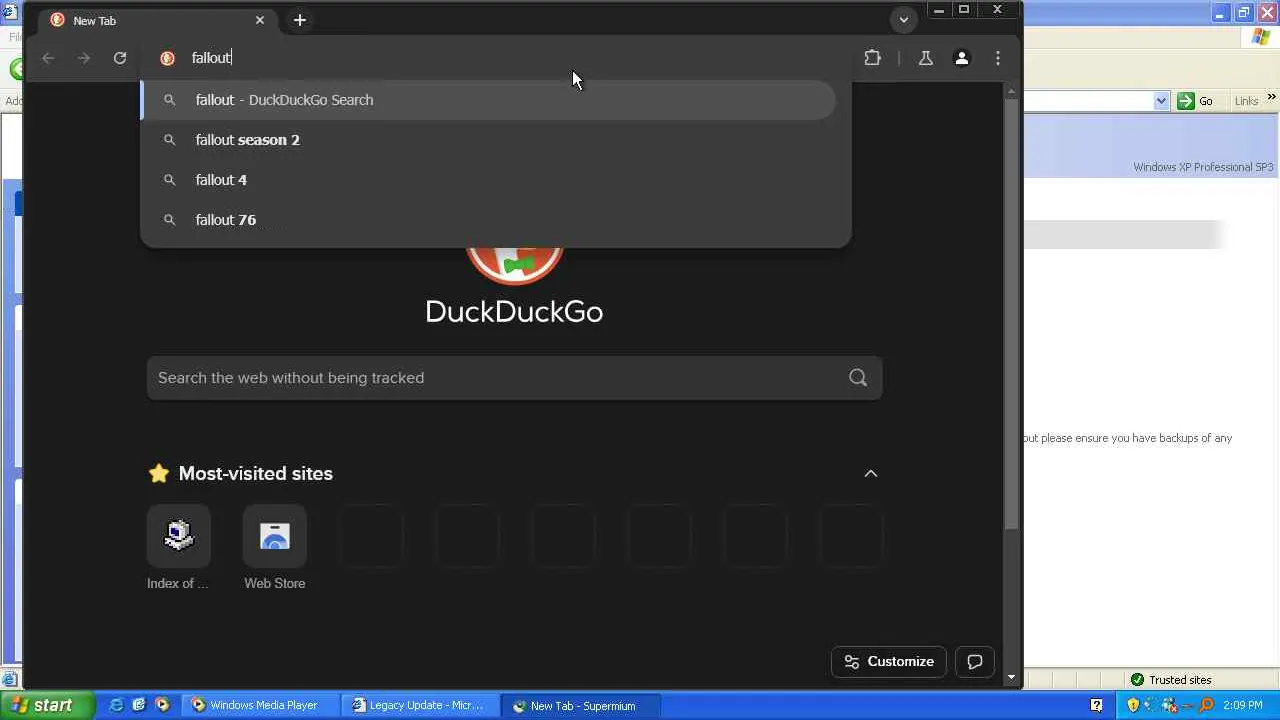This screenshot has height=720, width=1280.
Task: Click the magnifier icon in system tray
Action: coord(1205,705)
